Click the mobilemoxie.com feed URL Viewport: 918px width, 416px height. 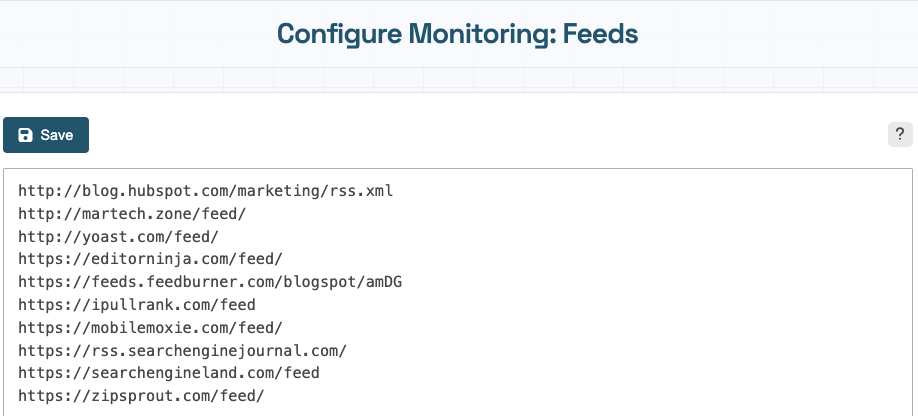tap(150, 328)
